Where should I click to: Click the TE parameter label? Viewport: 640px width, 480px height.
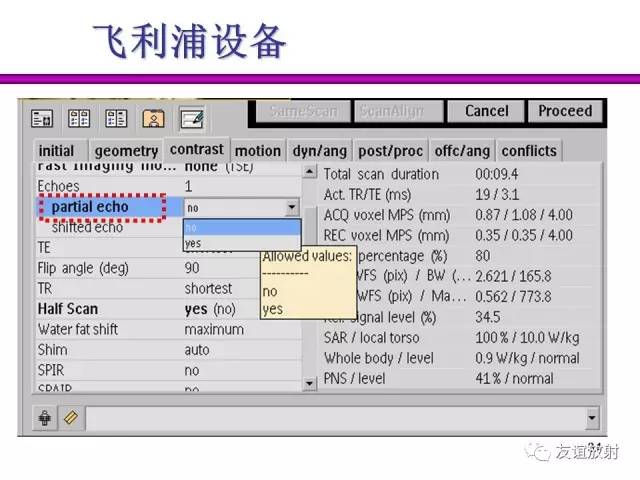(44, 248)
